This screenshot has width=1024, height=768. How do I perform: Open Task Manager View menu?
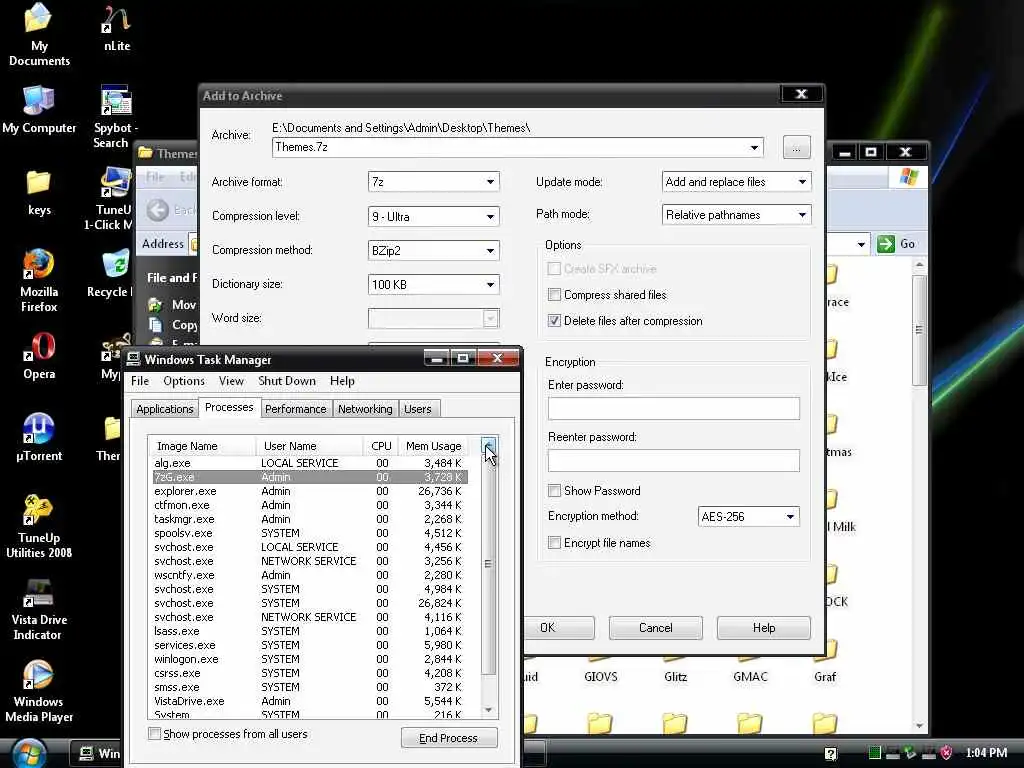(231, 381)
